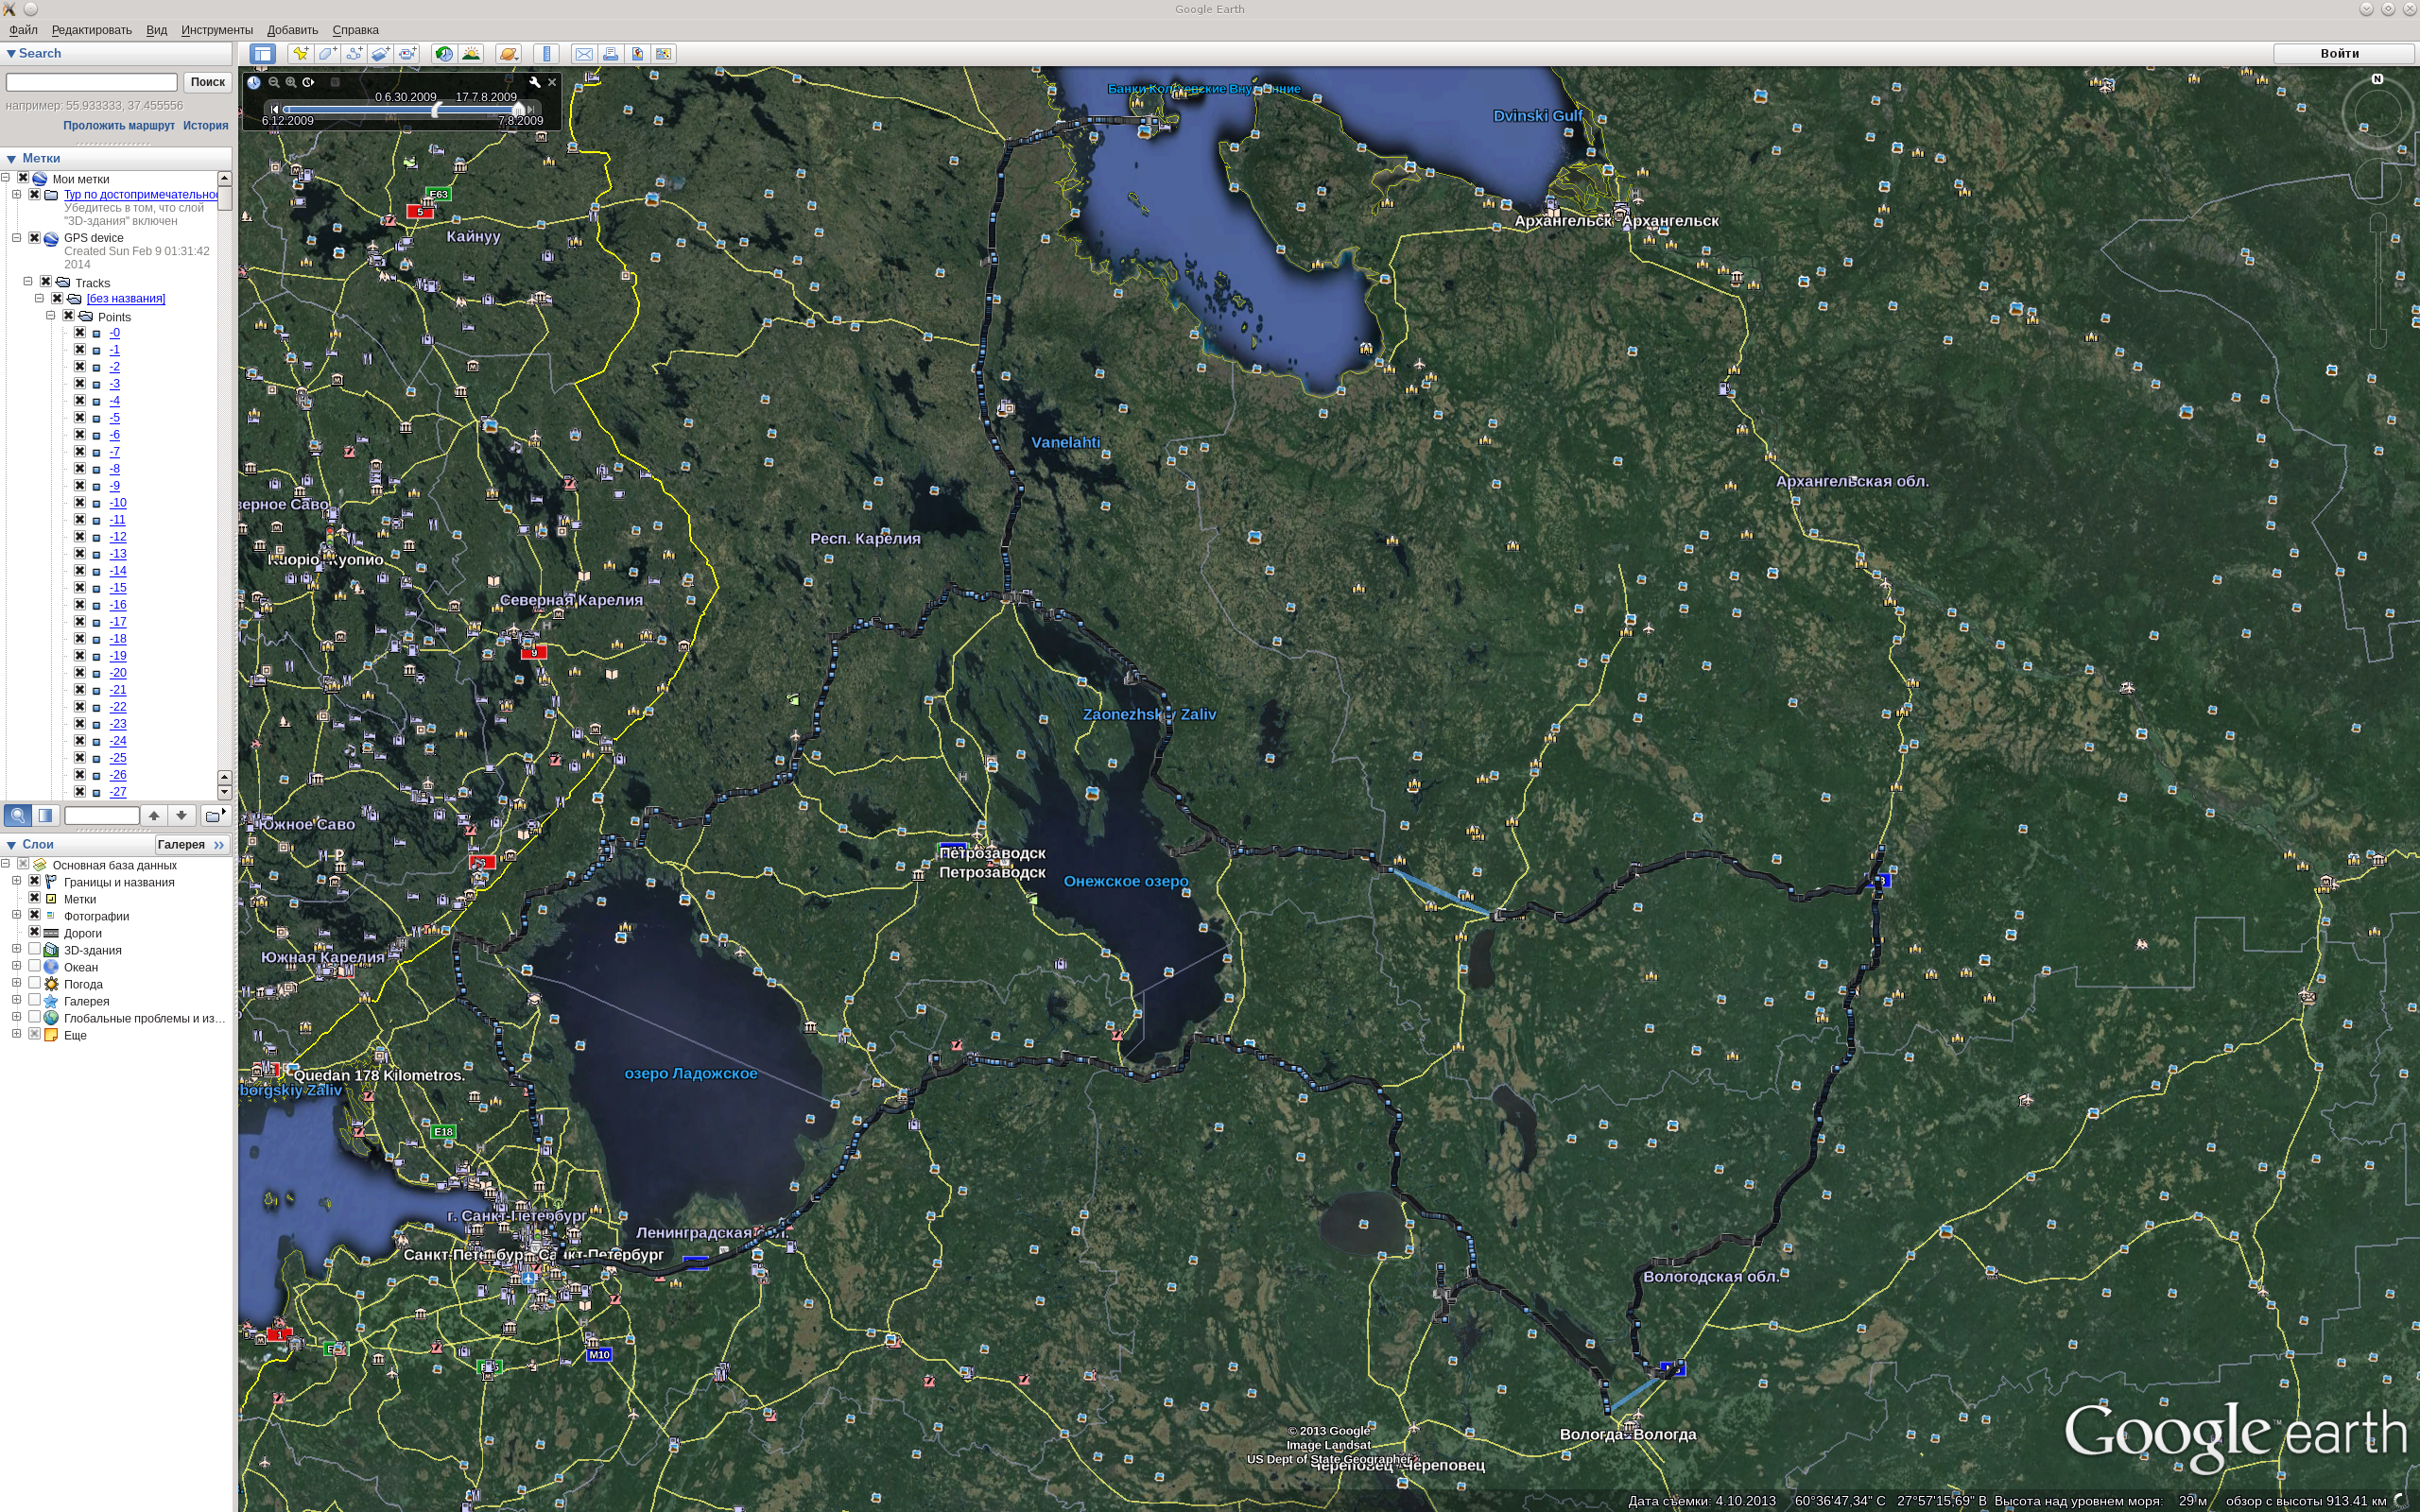
Task: Jump time slider to the start
Action: pos(274,109)
